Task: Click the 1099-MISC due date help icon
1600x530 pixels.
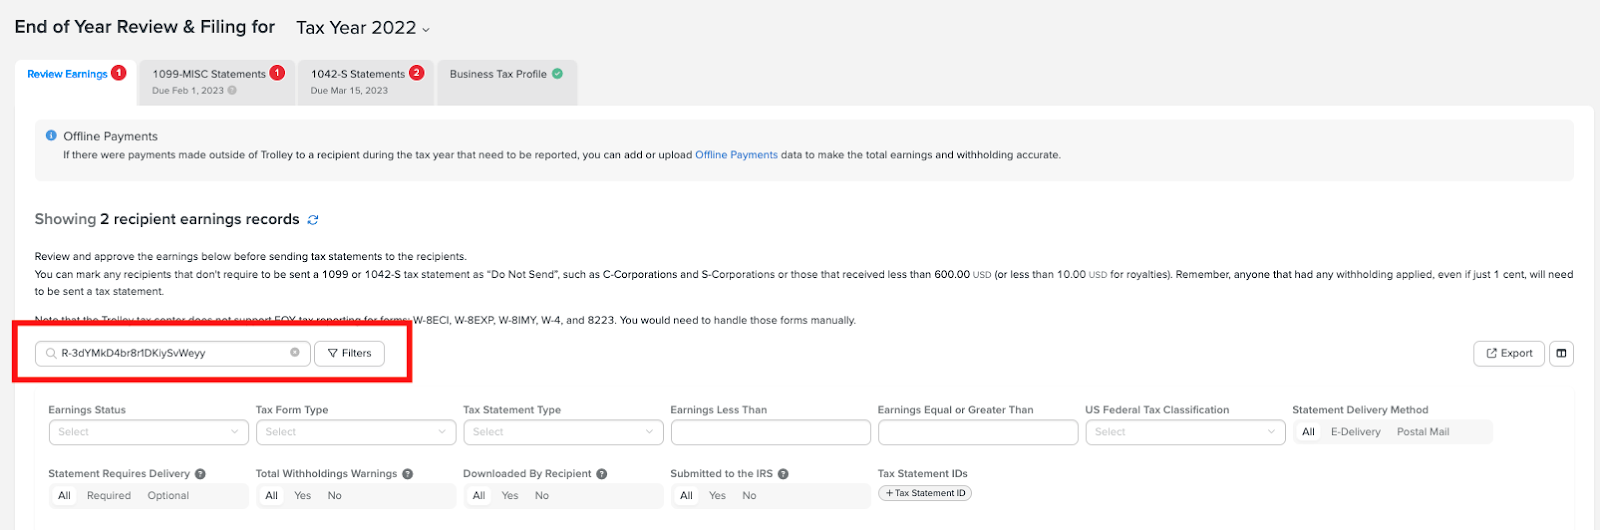Action: tap(232, 90)
